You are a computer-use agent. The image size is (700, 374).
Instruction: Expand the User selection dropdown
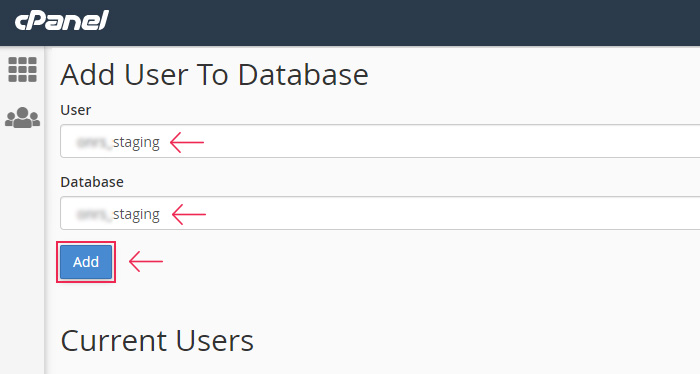tap(380, 141)
